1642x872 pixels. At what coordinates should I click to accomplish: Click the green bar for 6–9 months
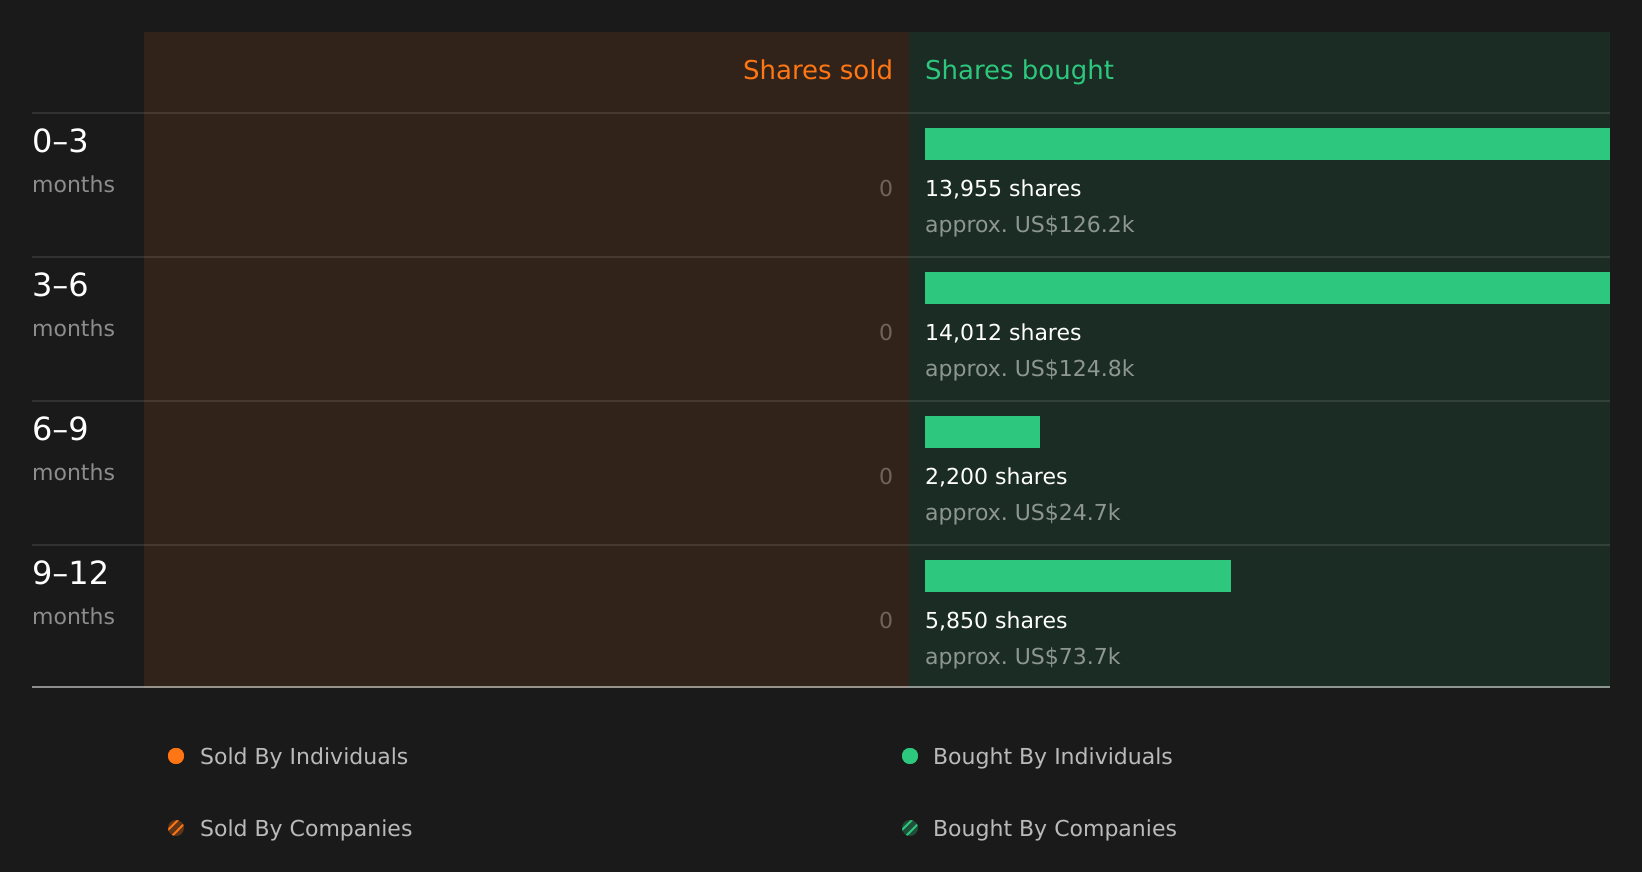click(982, 432)
